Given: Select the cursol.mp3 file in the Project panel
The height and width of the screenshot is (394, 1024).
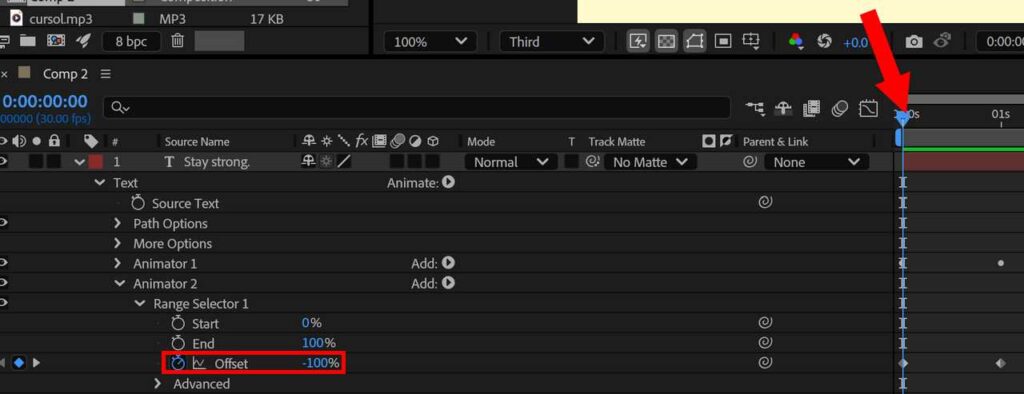Looking at the screenshot, I should 60,19.
